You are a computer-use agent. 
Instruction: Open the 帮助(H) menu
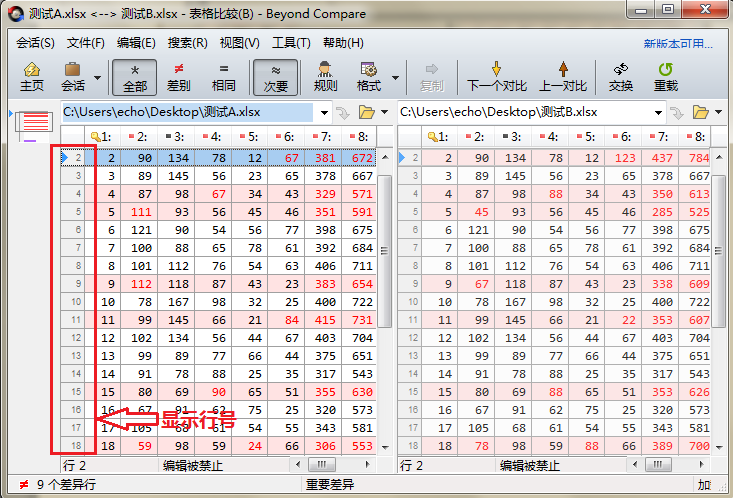click(x=343, y=43)
